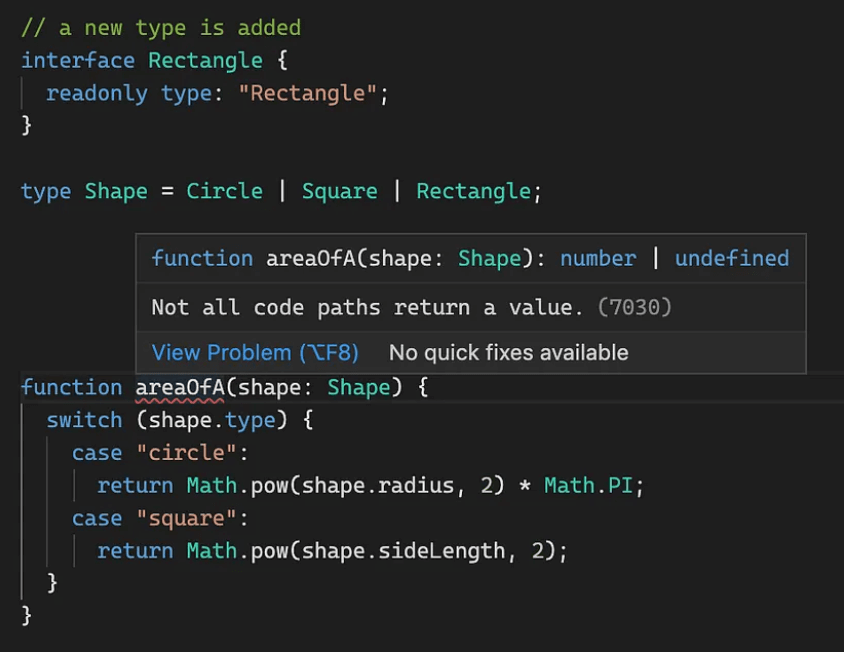
Task: Click Rectangle in the Shape type union
Action: [473, 191]
